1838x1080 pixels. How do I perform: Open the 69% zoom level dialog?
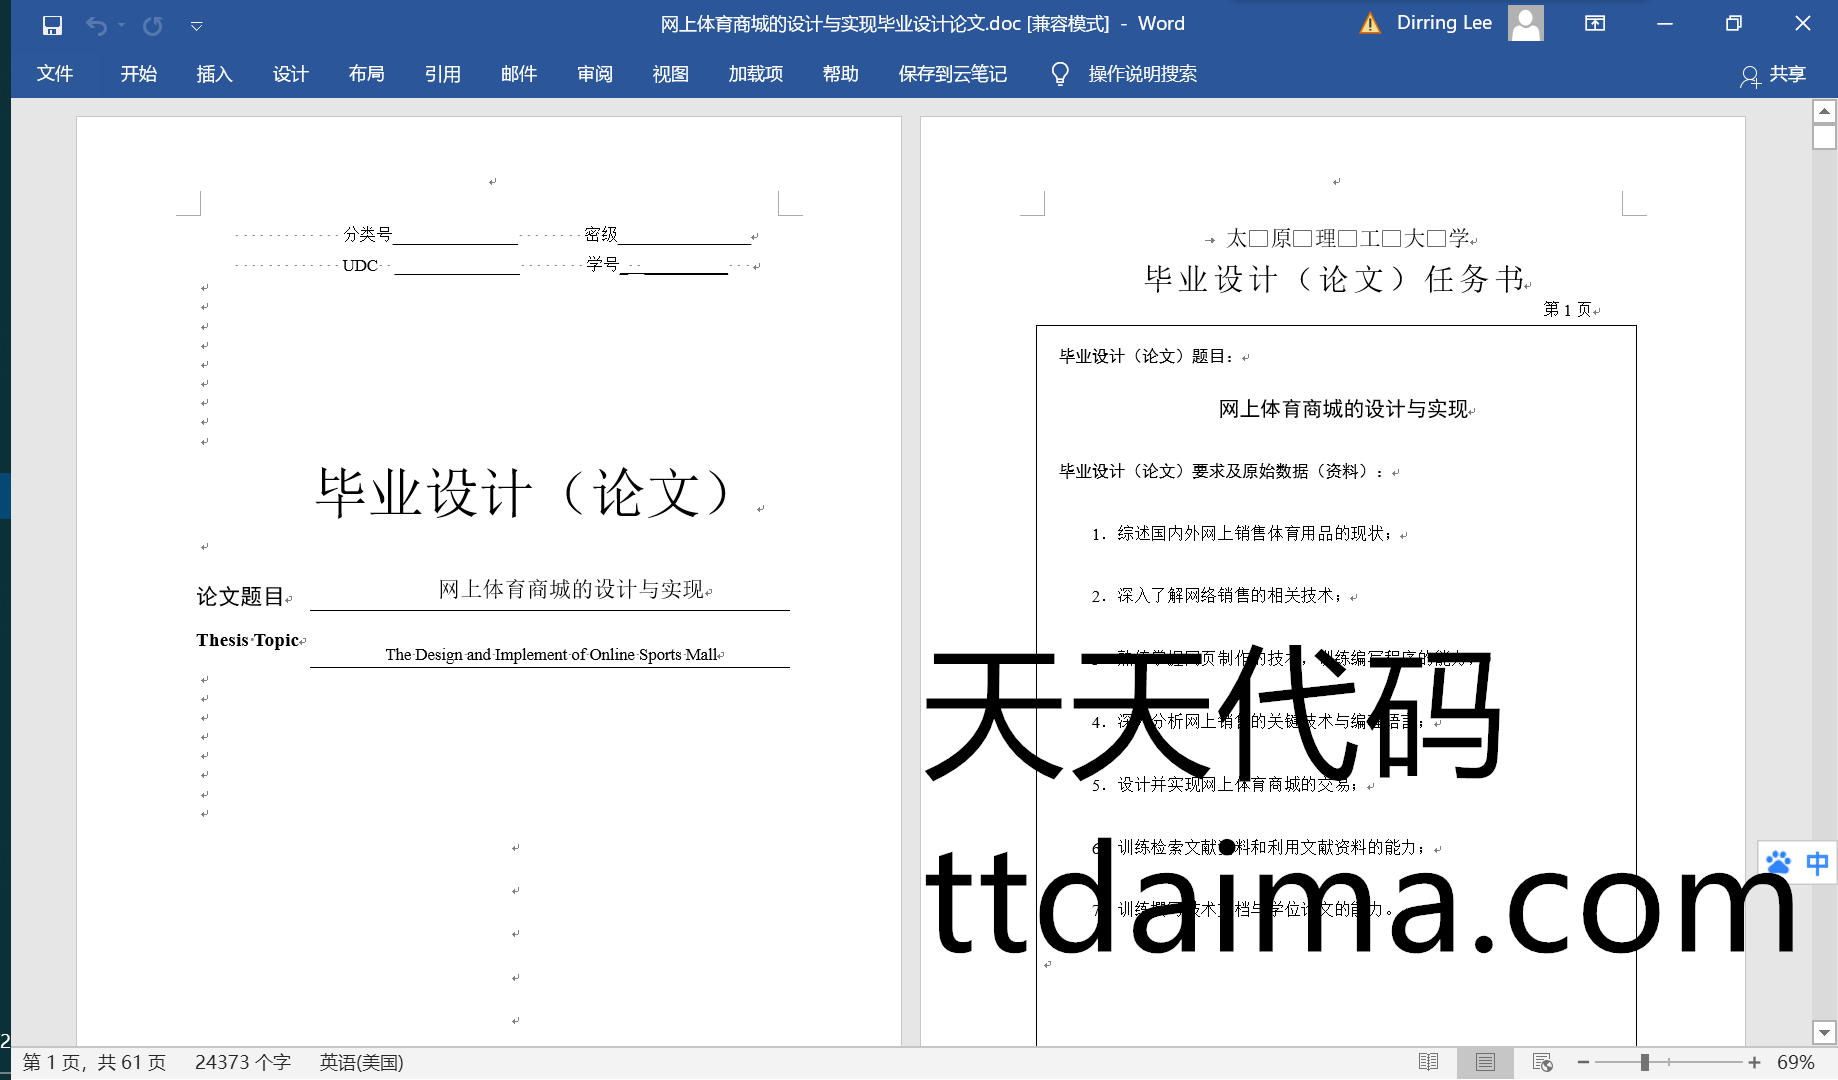(x=1795, y=1062)
